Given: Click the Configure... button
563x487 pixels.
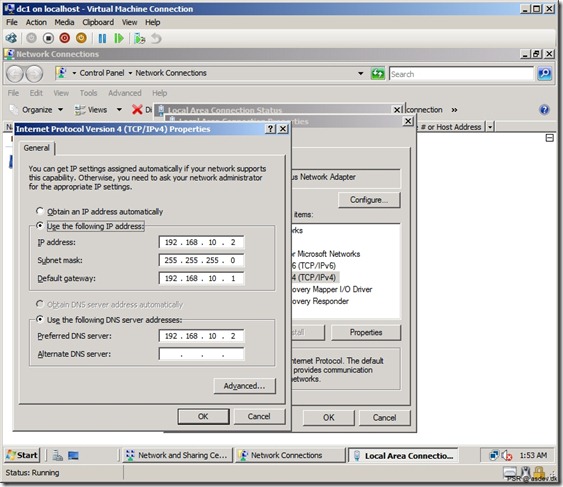Looking at the screenshot, I should click(369, 200).
